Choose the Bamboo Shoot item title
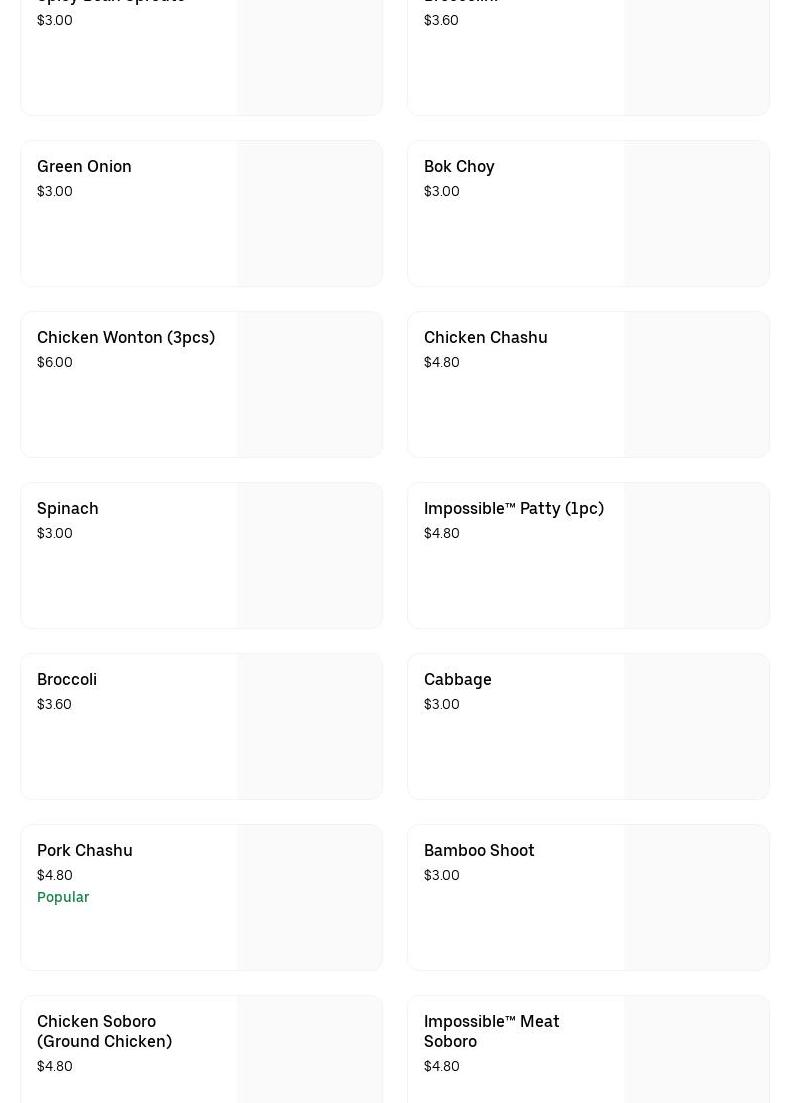Image resolution: width=804 pixels, height=1103 pixels. (479, 850)
